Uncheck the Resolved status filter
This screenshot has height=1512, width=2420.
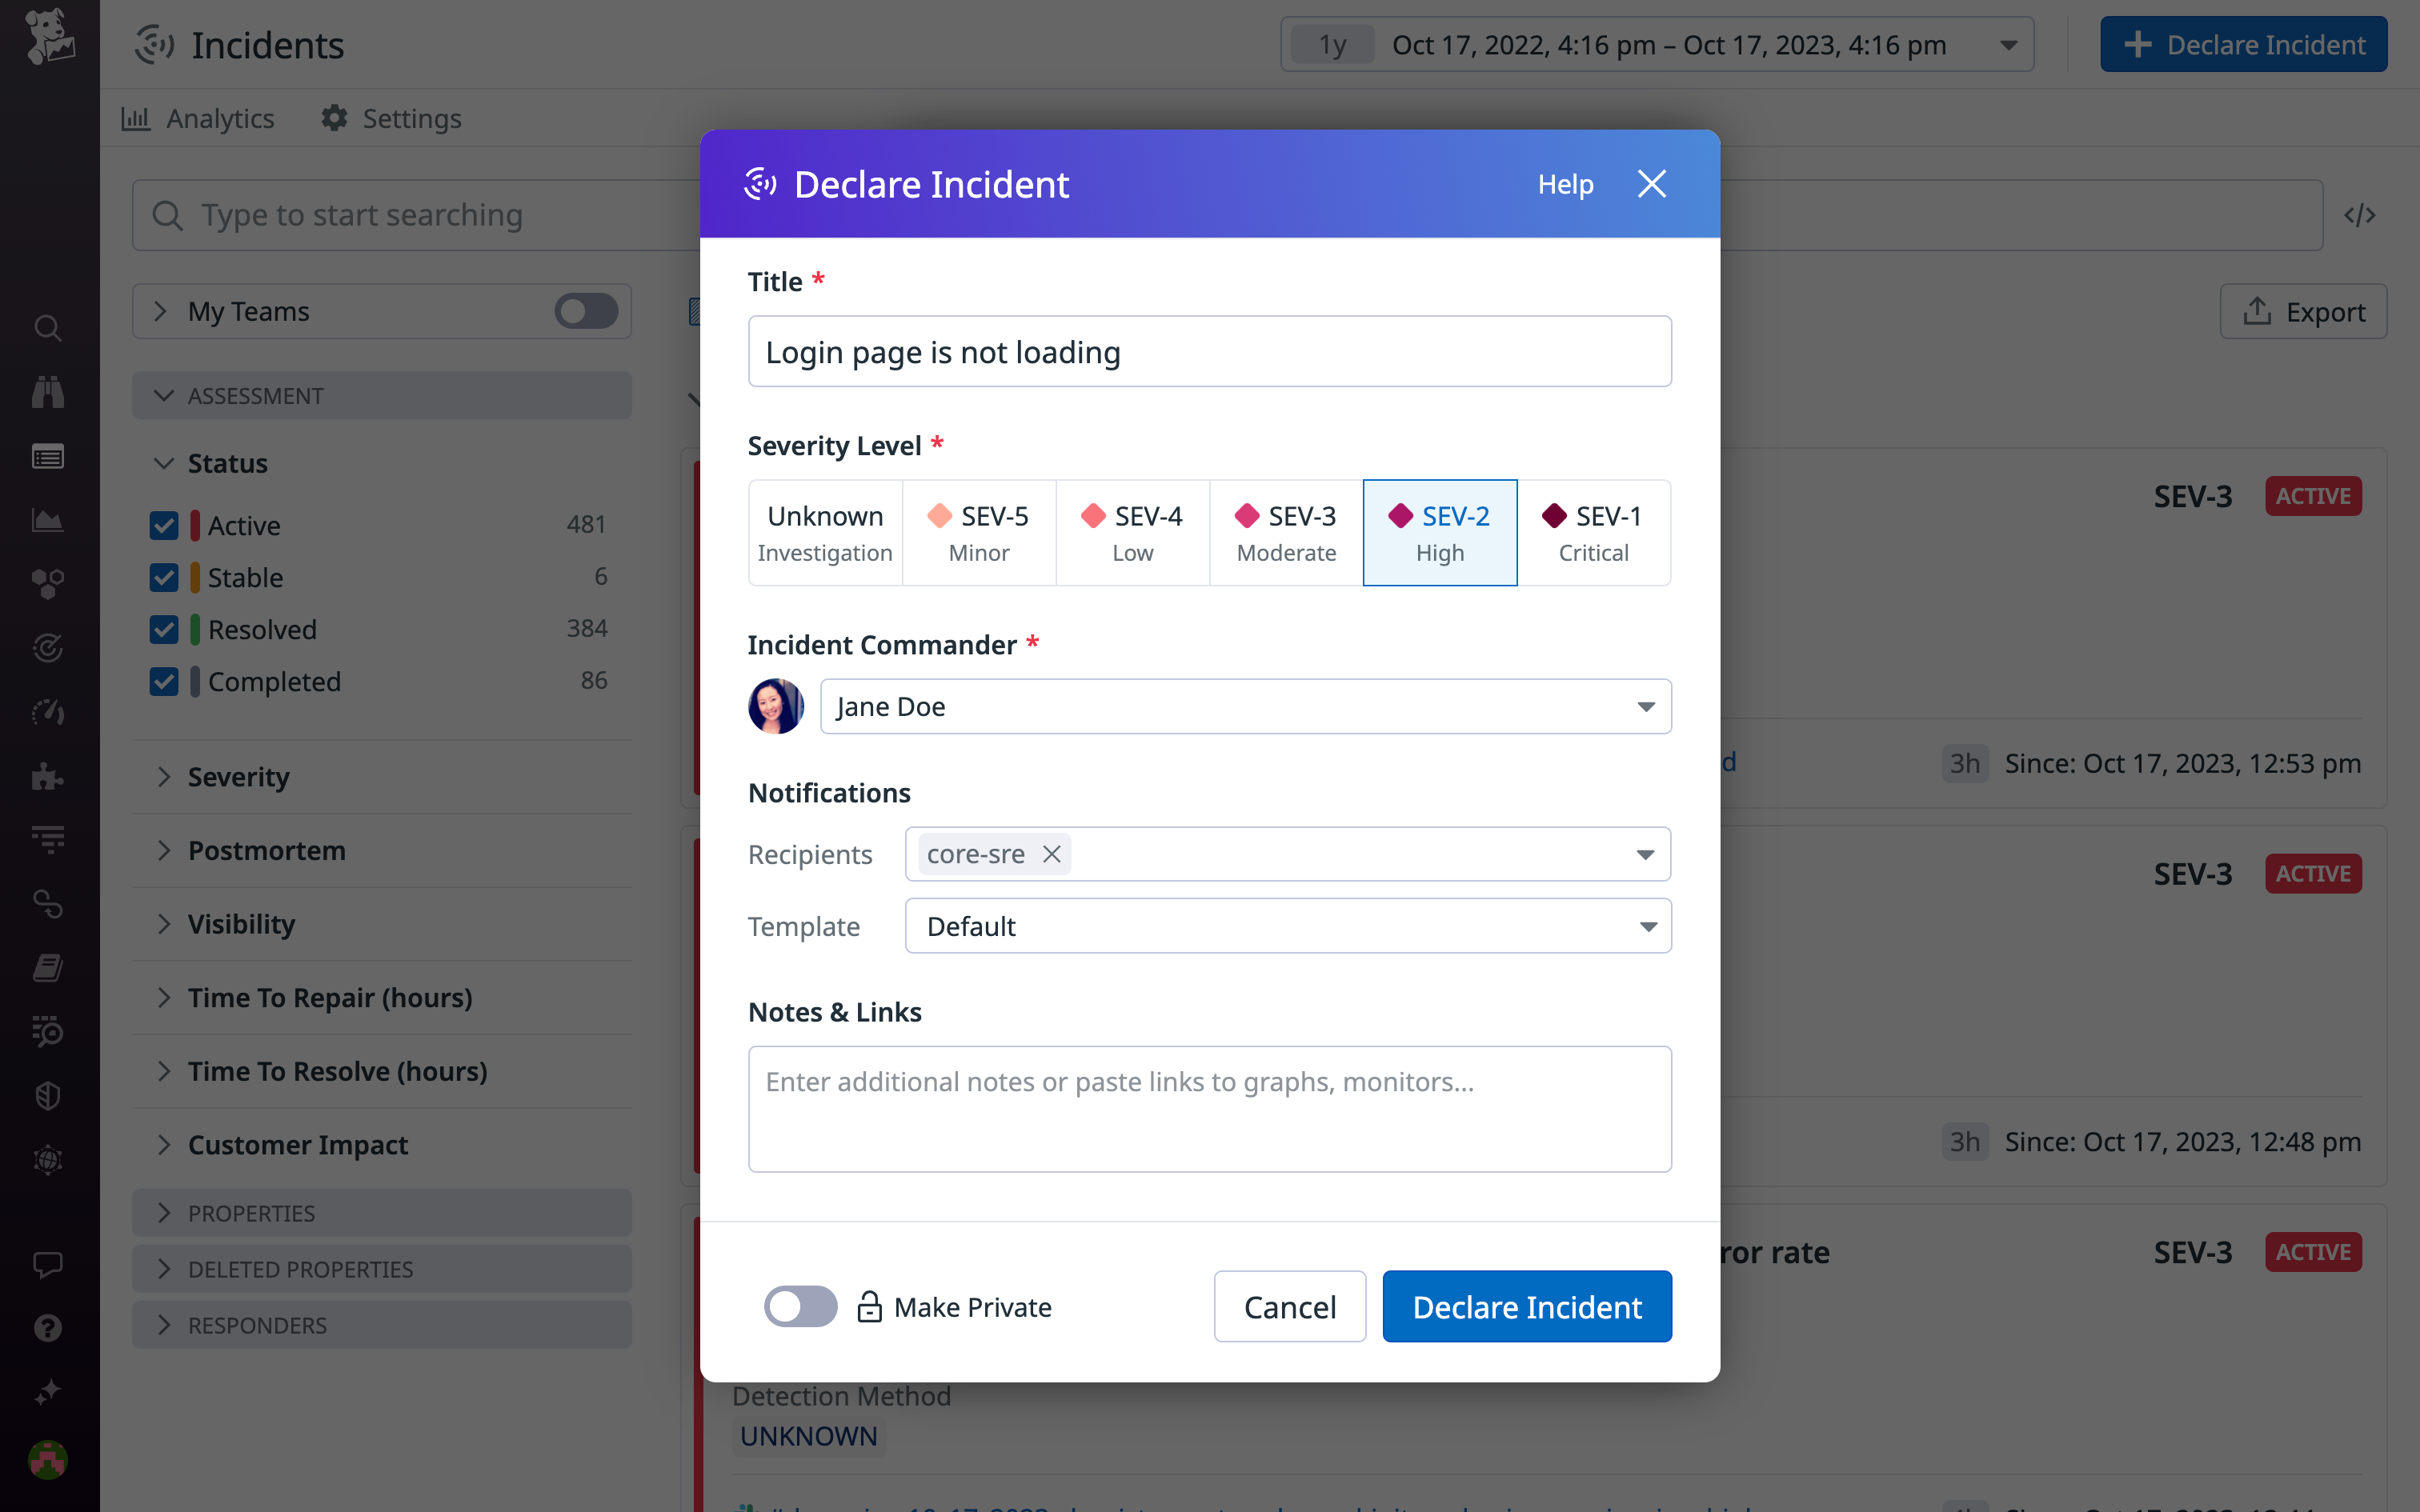165,629
